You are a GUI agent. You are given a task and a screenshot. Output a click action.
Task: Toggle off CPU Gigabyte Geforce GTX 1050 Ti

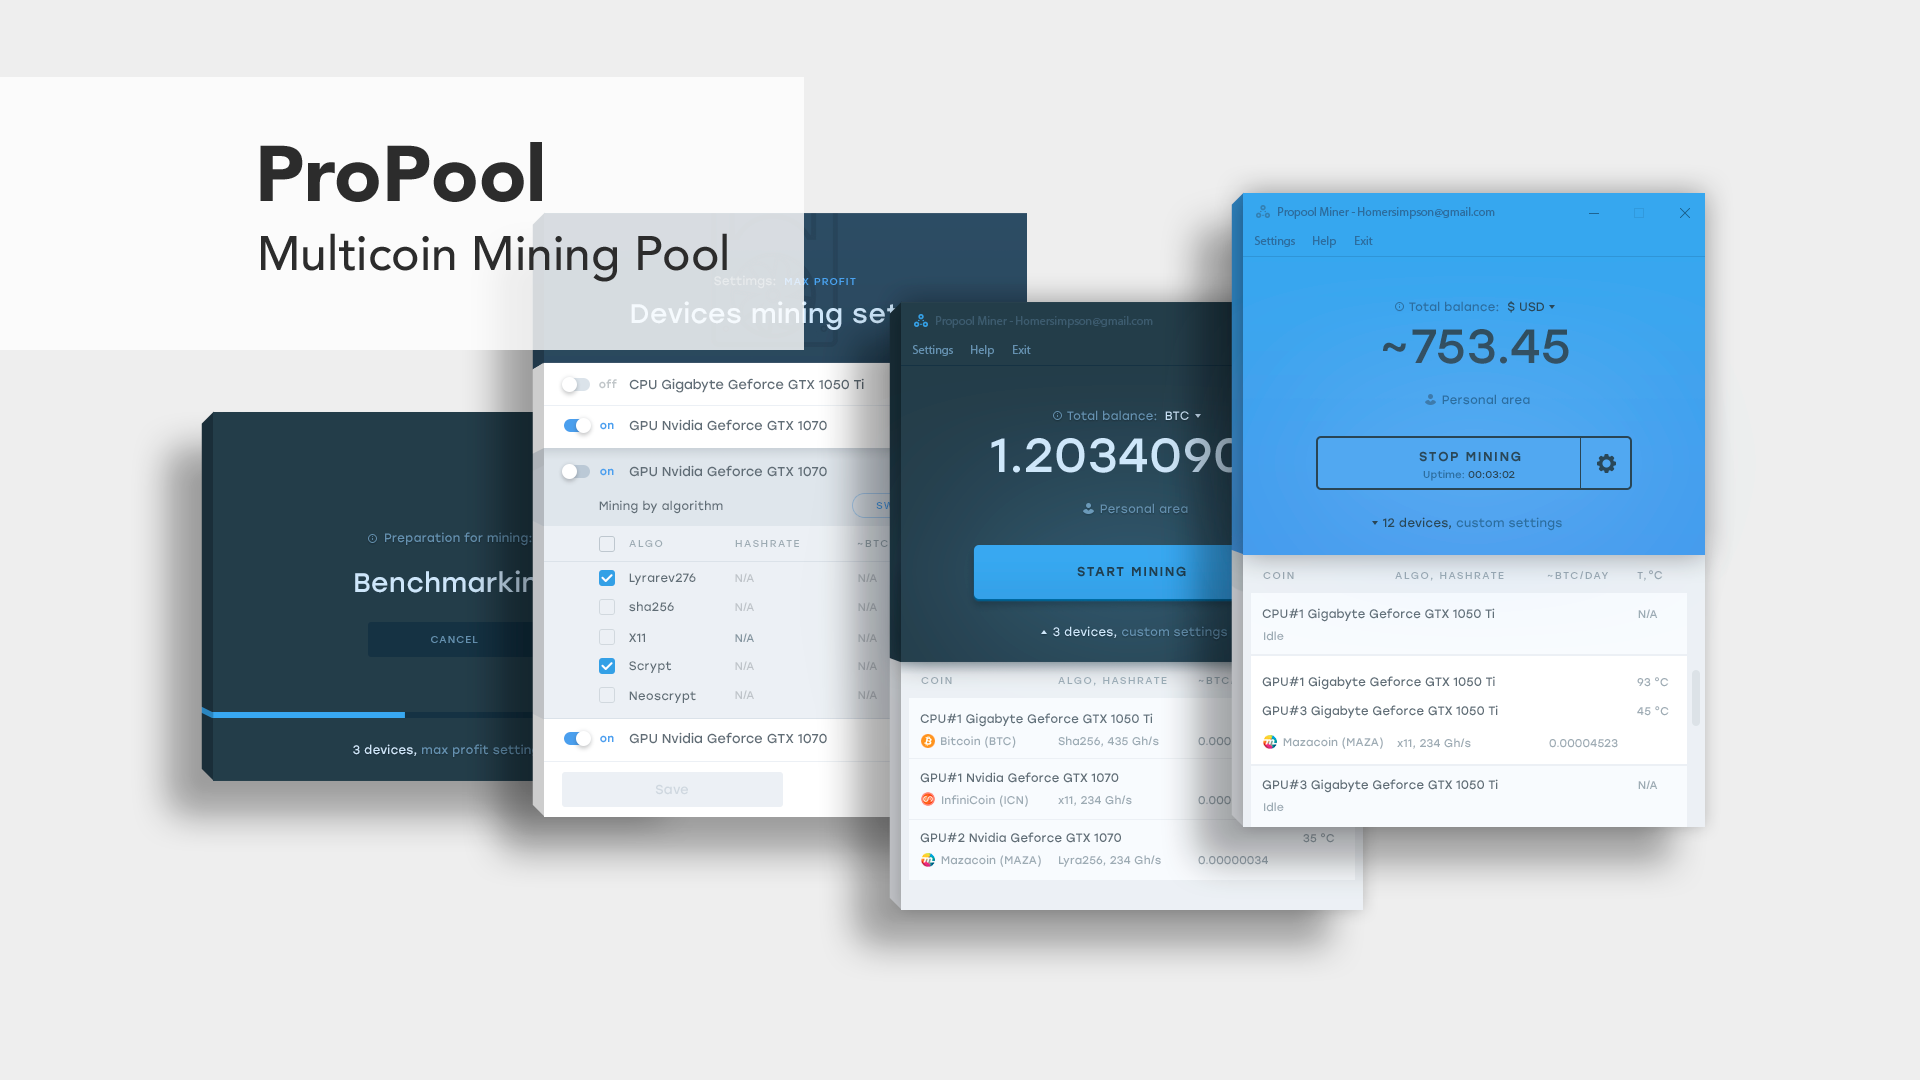coord(574,384)
